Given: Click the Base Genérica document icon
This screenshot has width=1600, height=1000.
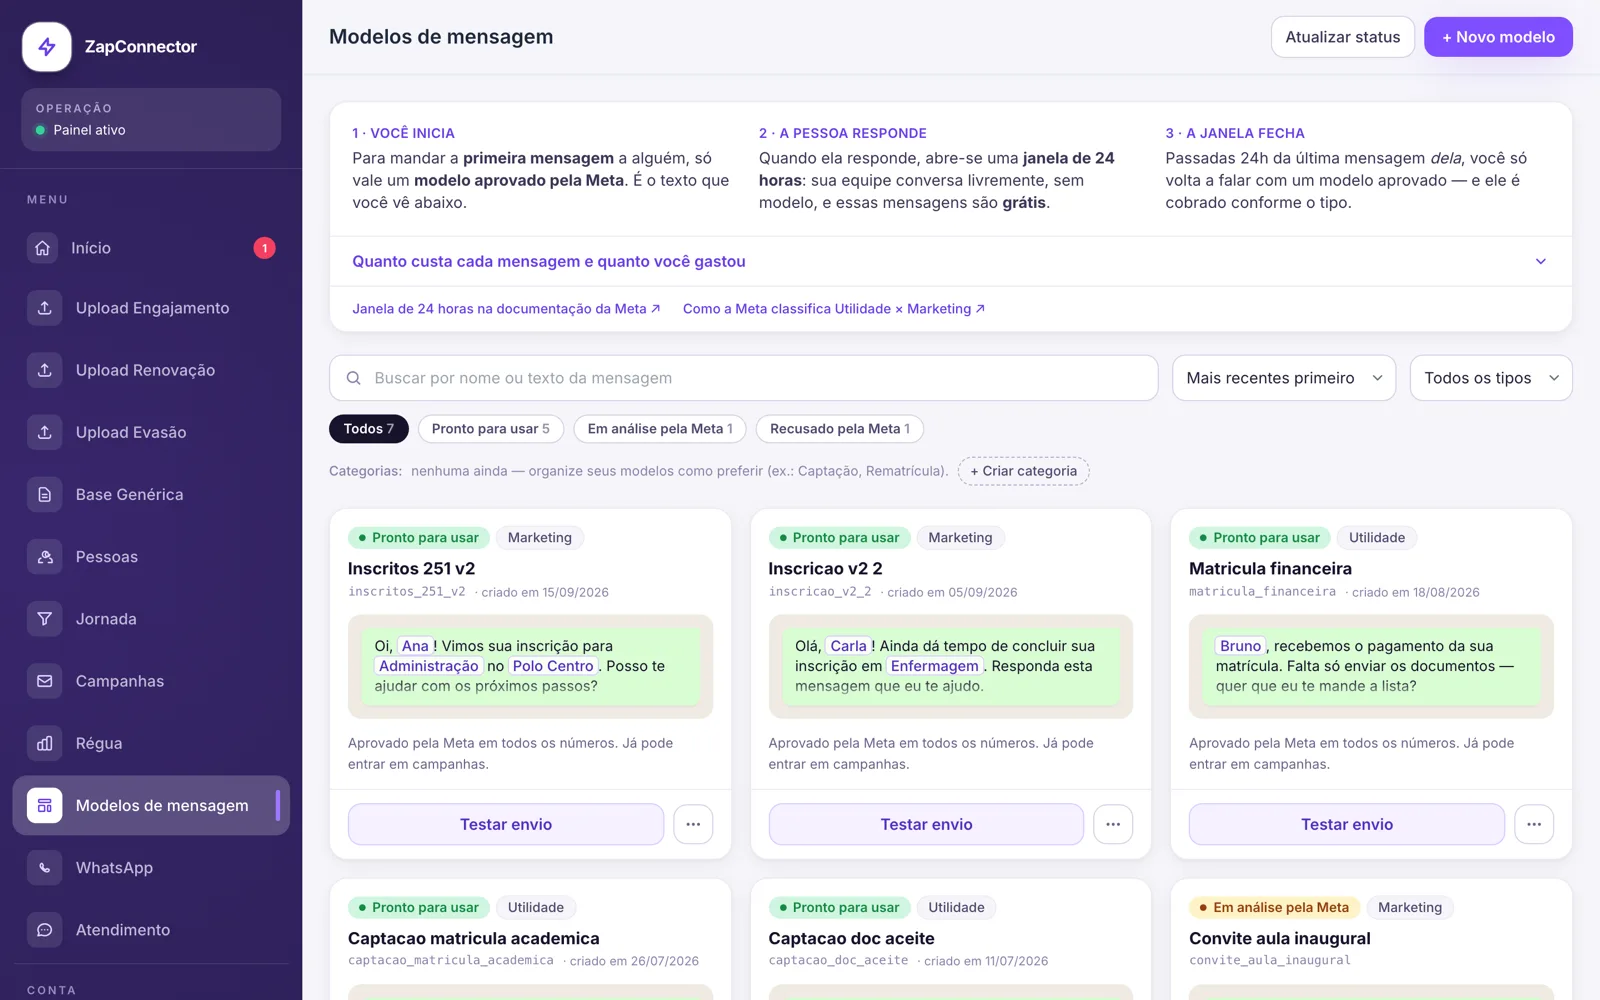Looking at the screenshot, I should coord(44,494).
